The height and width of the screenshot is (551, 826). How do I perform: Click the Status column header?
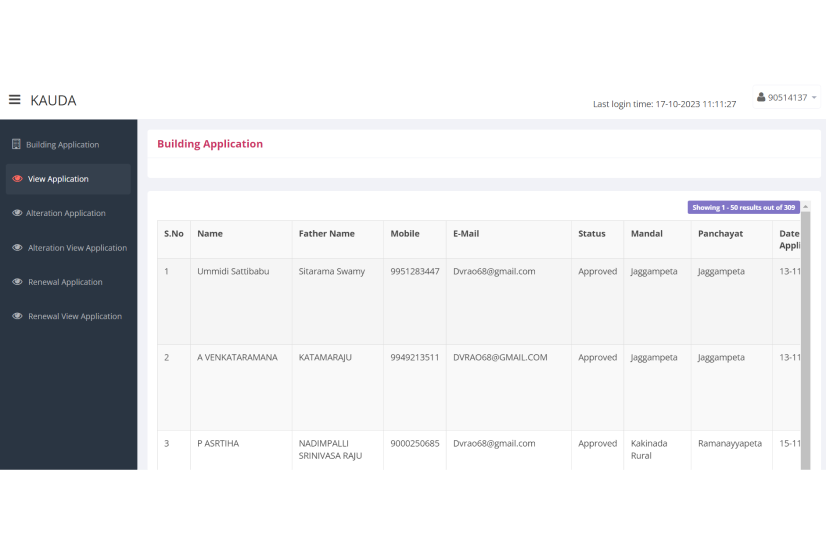(x=591, y=234)
